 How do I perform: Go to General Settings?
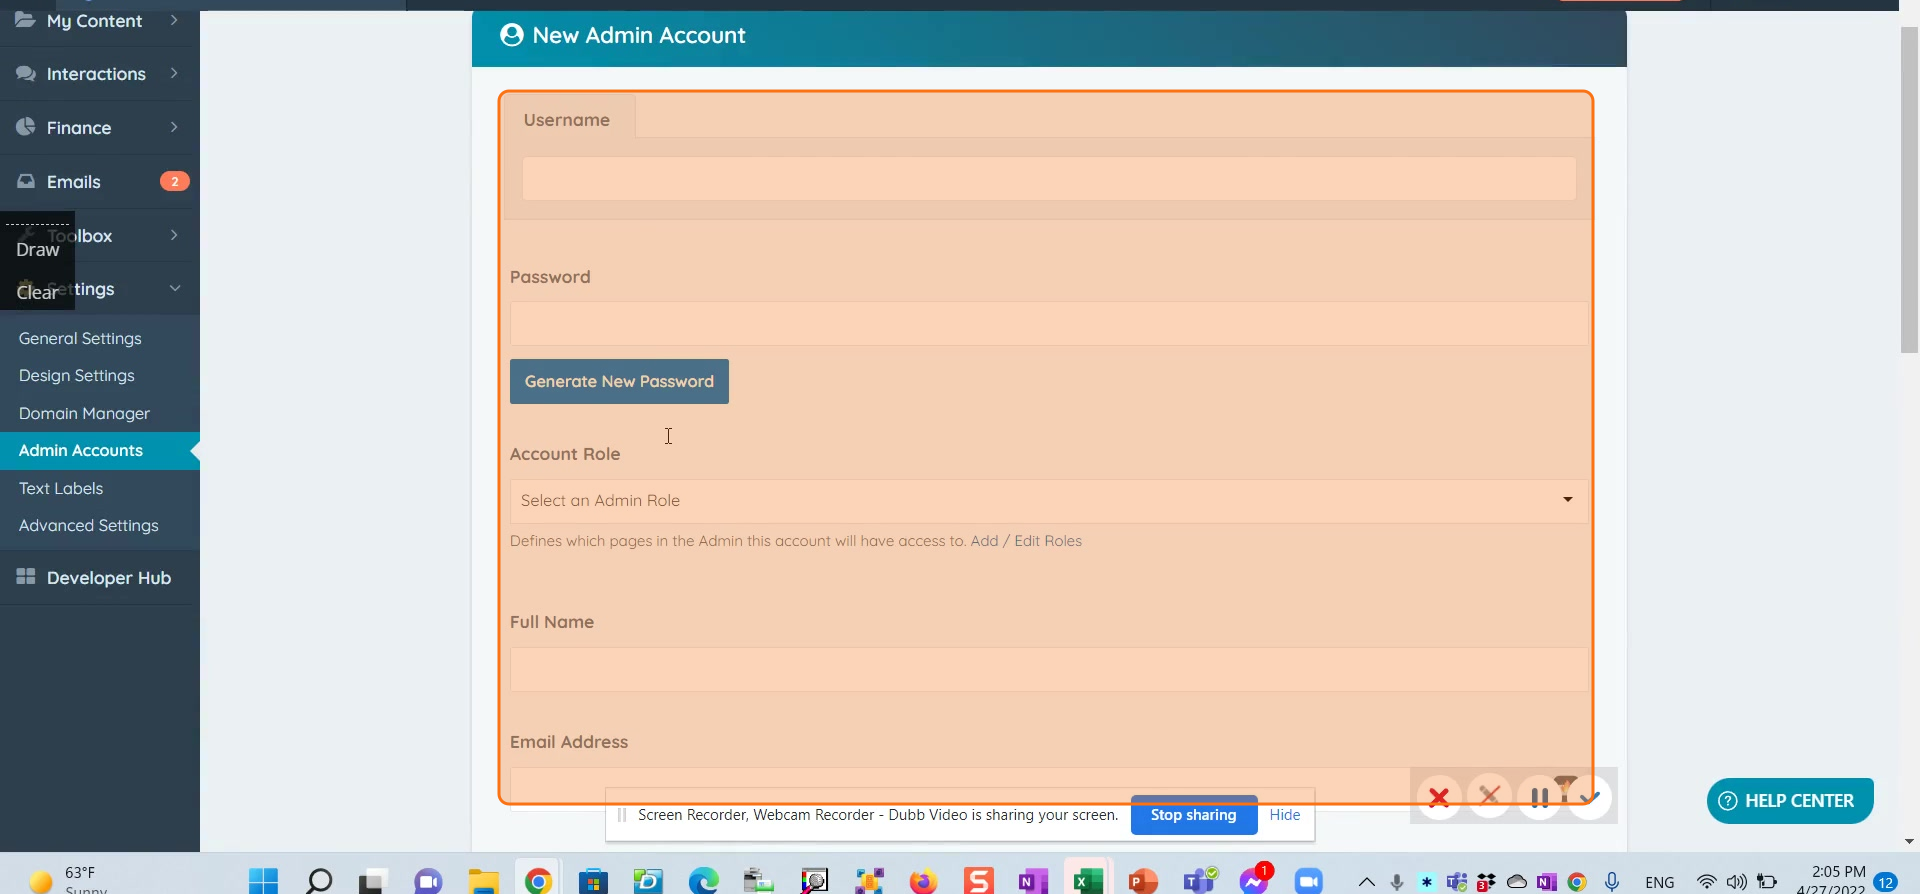80,338
